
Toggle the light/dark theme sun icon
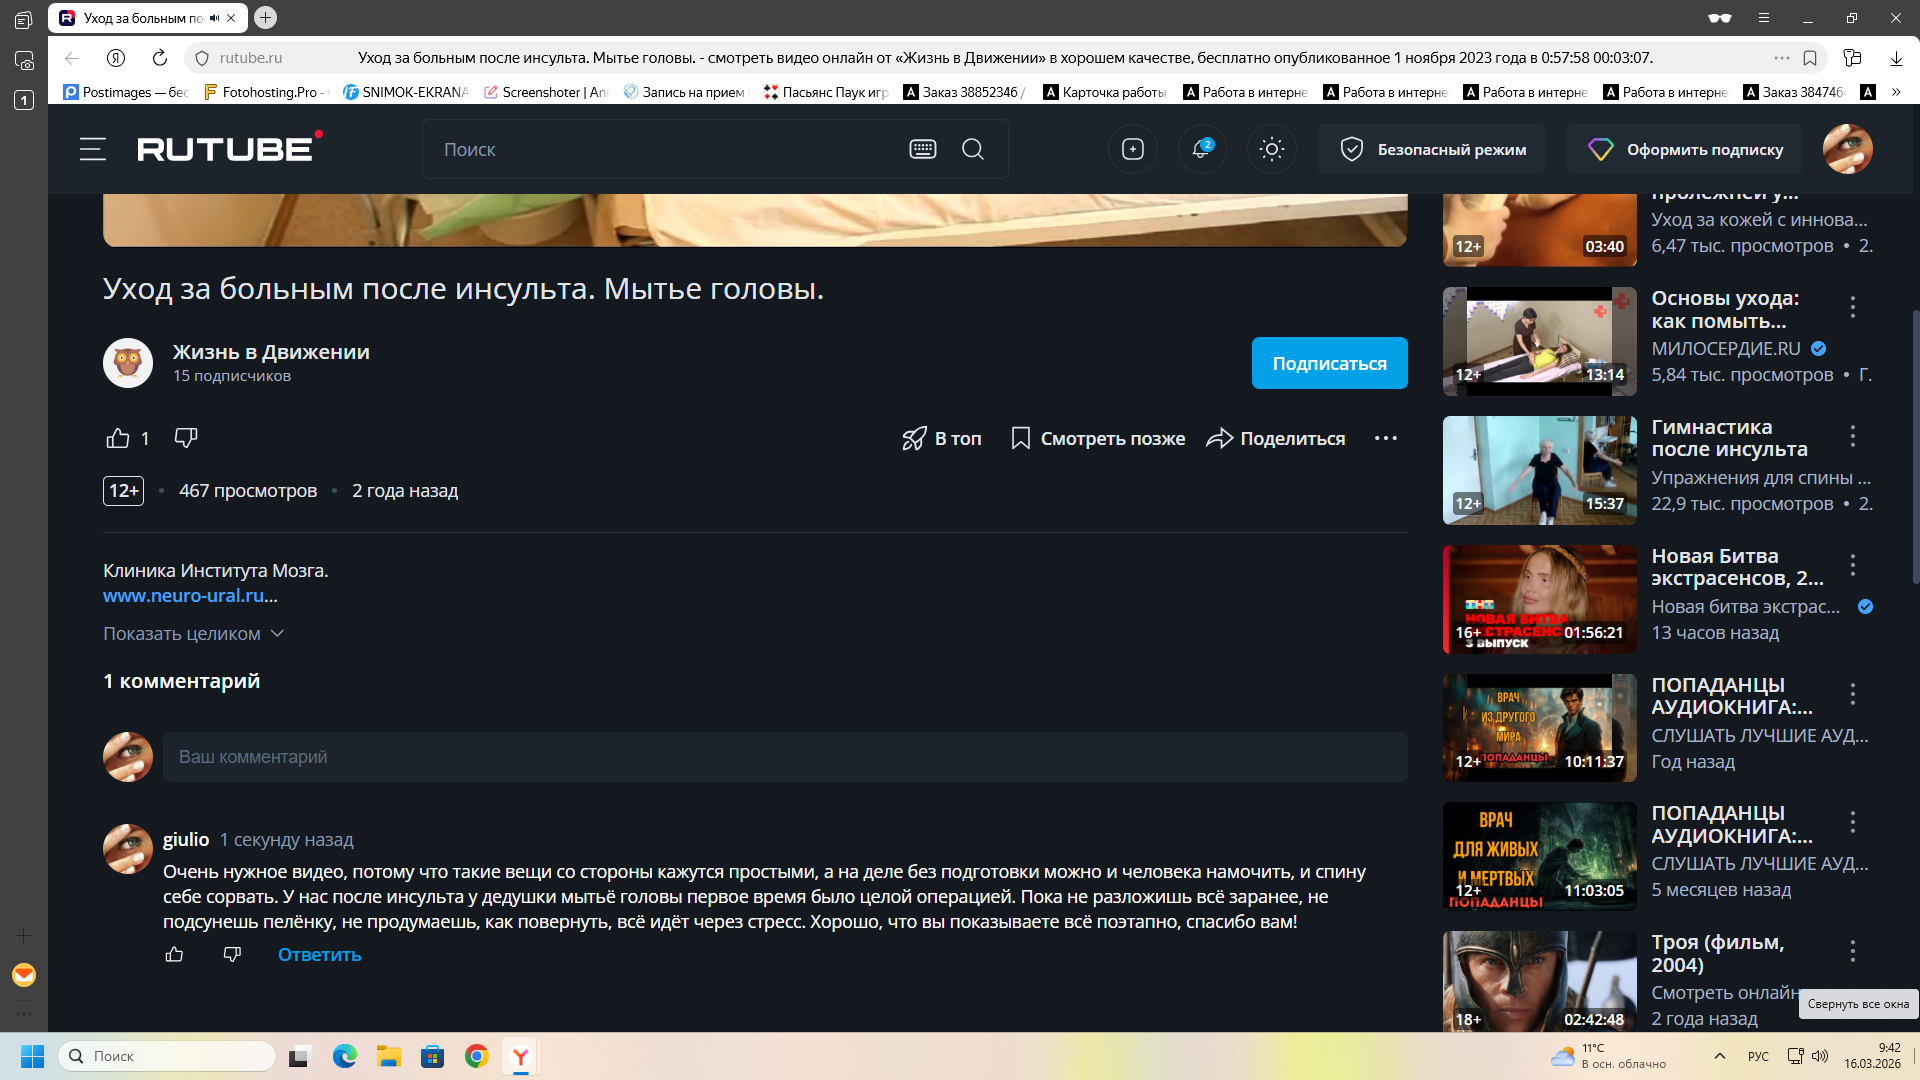pos(1271,149)
